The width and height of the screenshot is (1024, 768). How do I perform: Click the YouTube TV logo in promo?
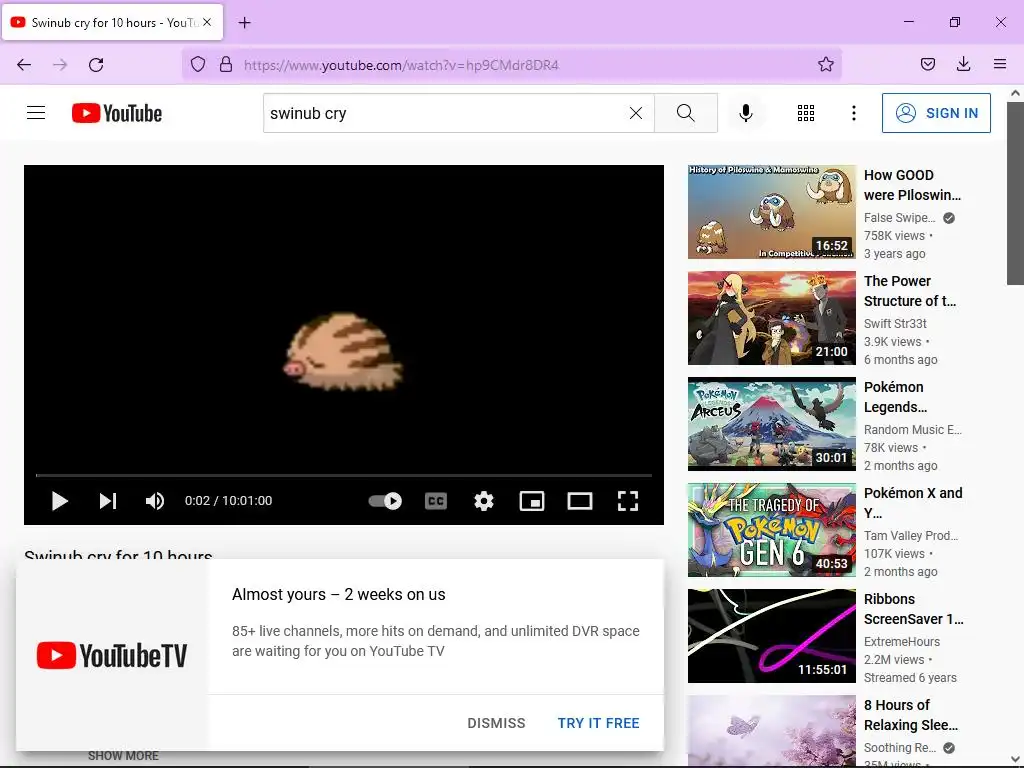click(x=112, y=655)
